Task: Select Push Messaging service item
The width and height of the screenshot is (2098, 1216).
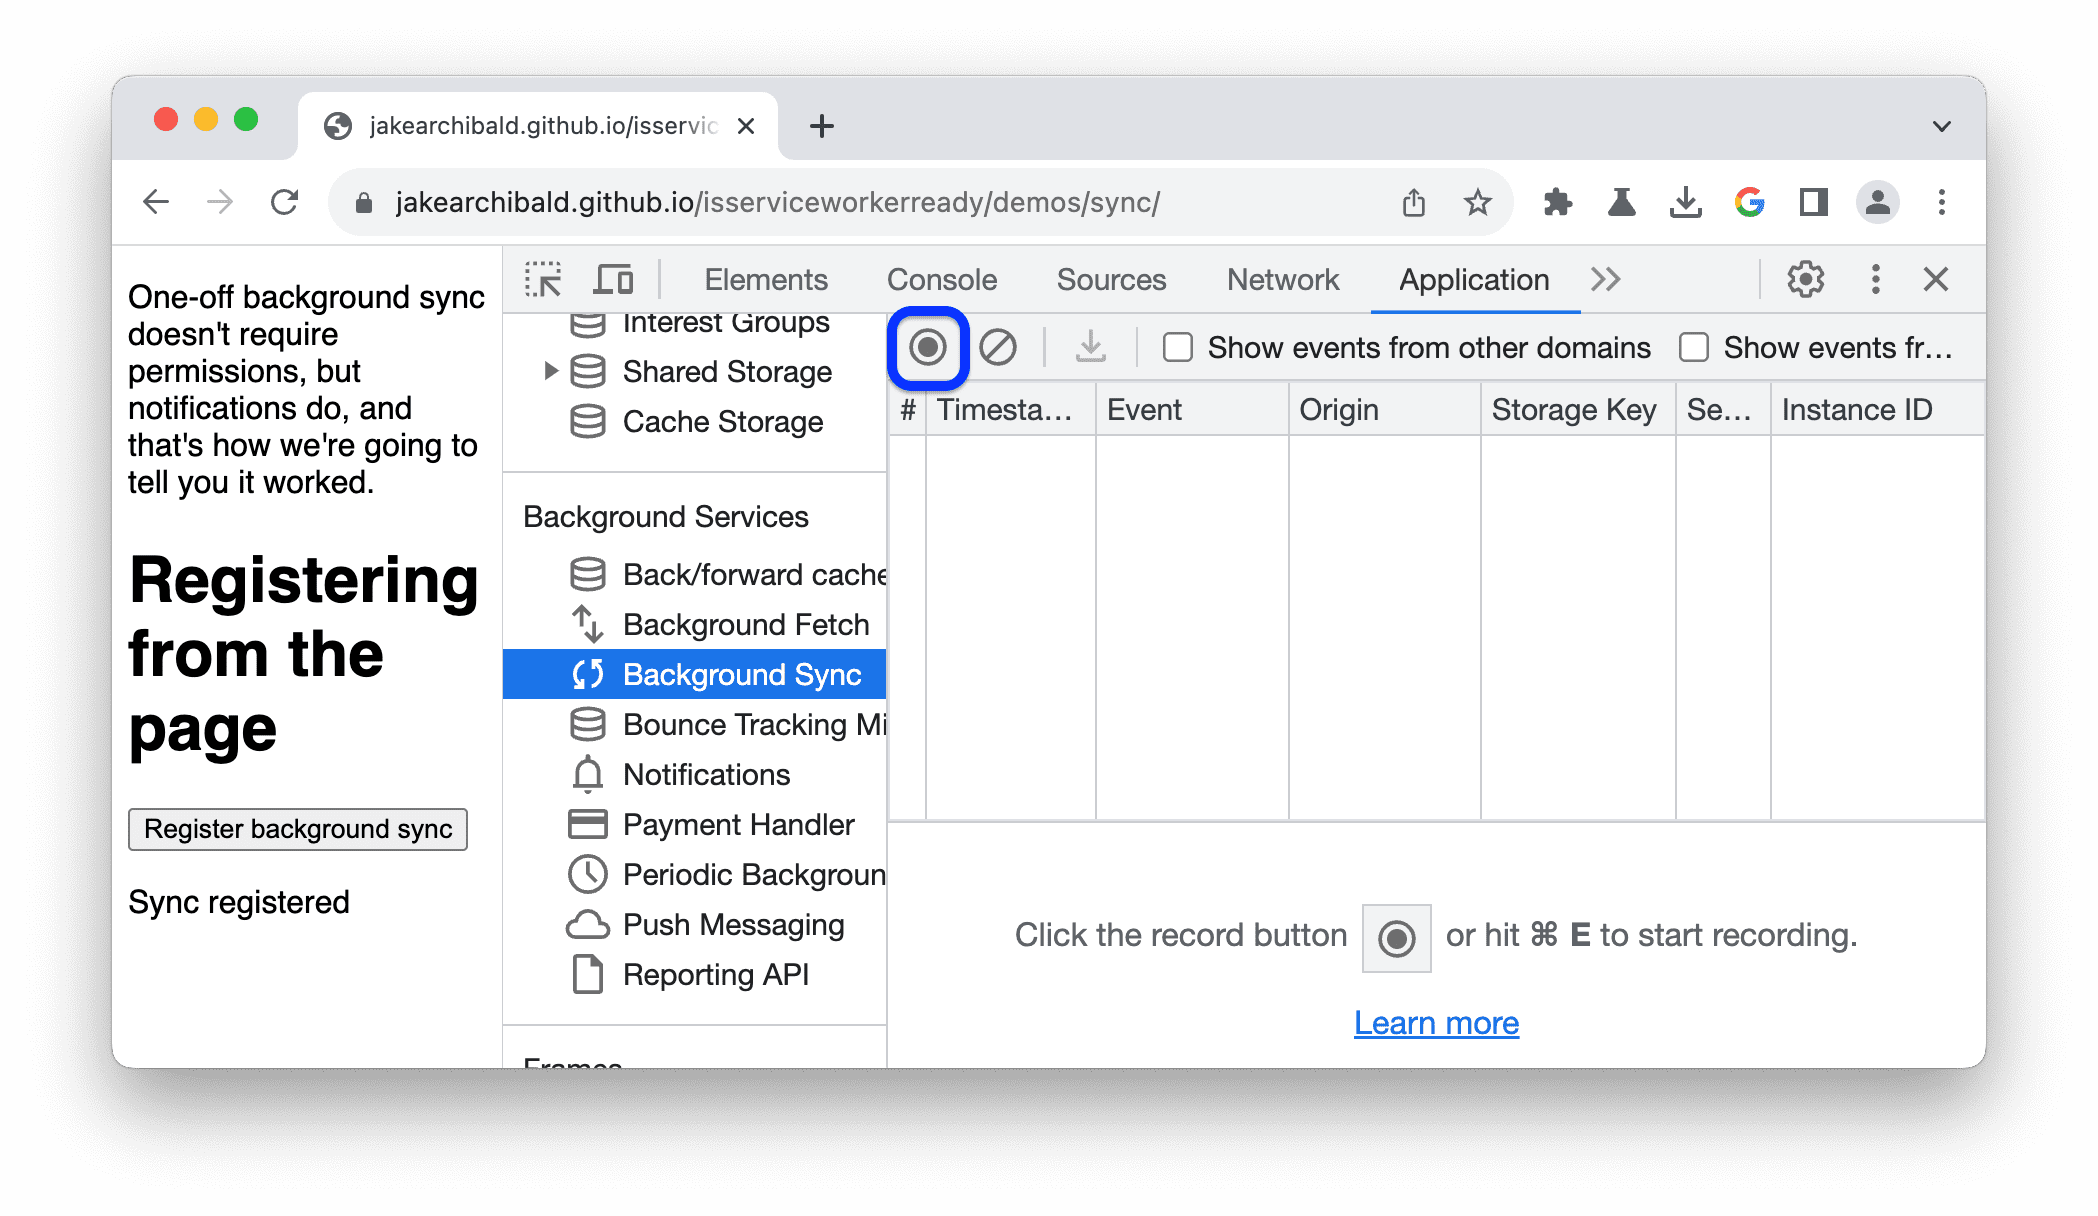Action: 732,922
